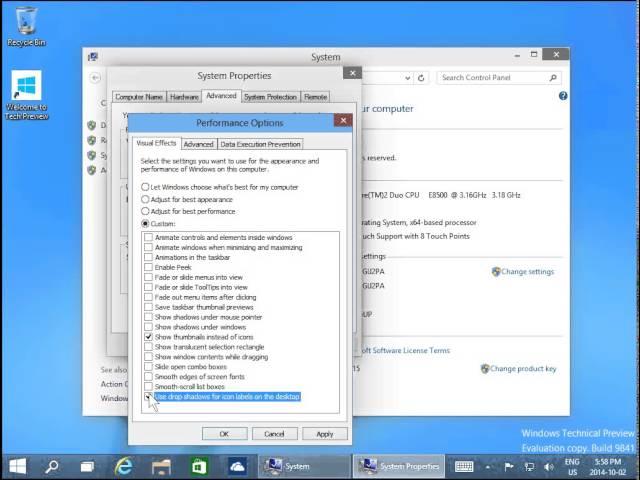Open Task View on the taskbar
The image size is (640, 480).
tap(87, 466)
